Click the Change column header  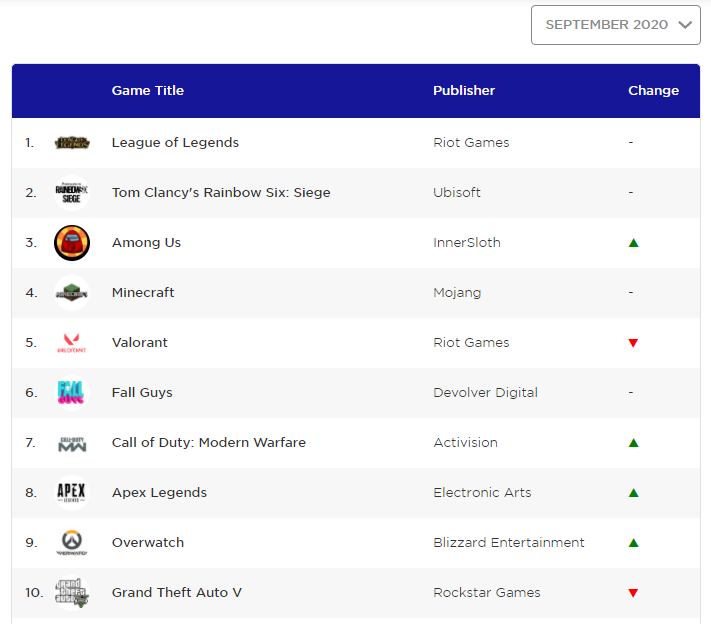click(653, 91)
